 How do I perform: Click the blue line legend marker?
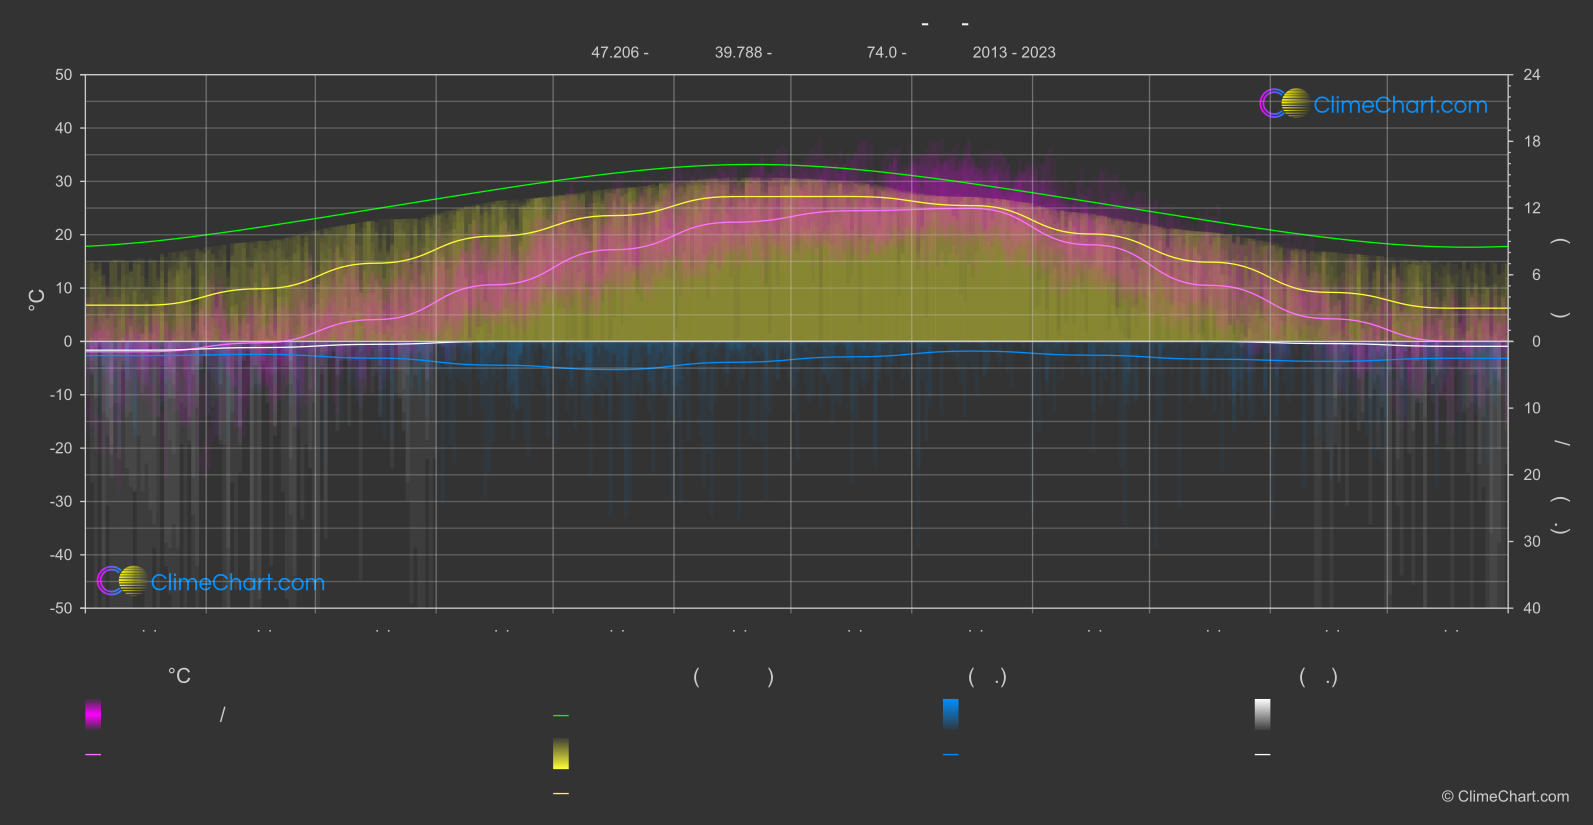[x=951, y=755]
